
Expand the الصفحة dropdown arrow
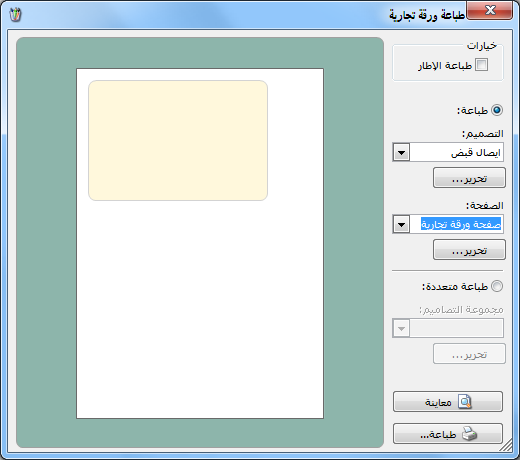(401, 224)
